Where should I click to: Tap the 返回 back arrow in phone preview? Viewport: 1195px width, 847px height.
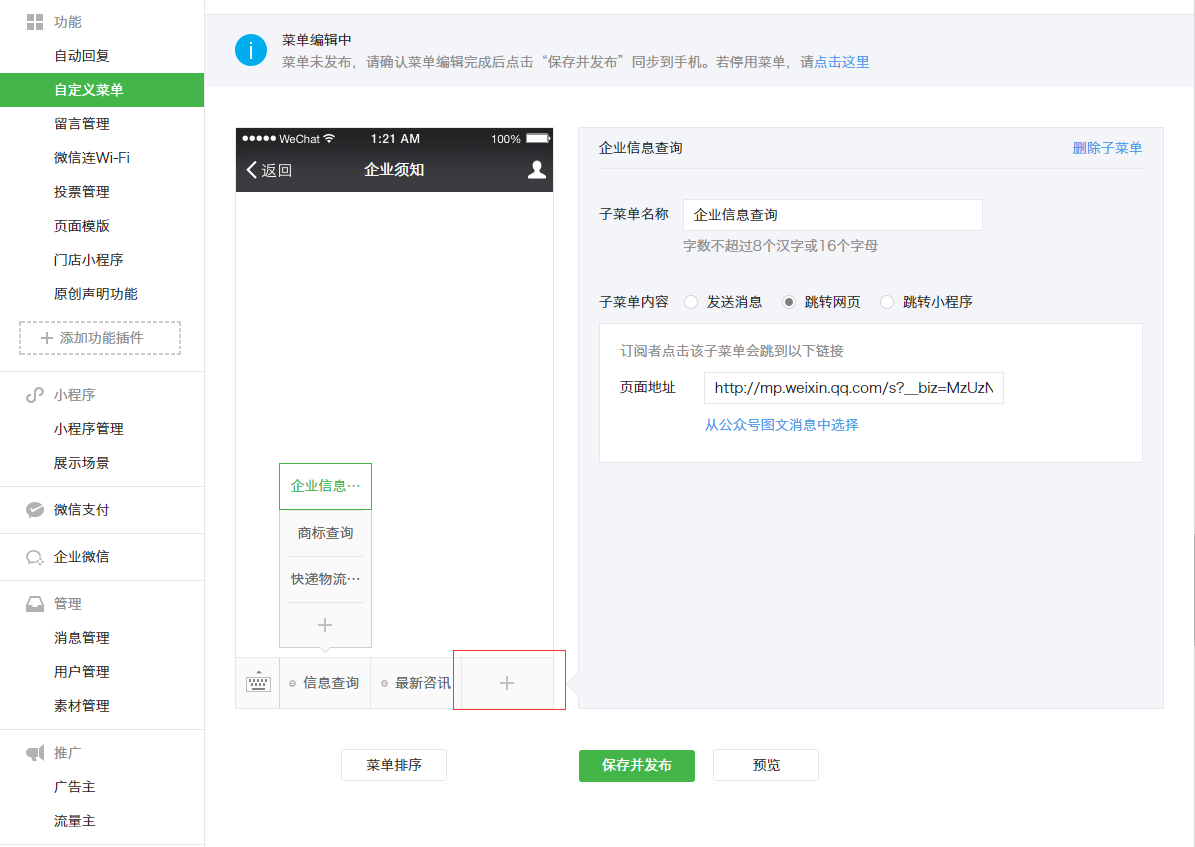point(268,170)
